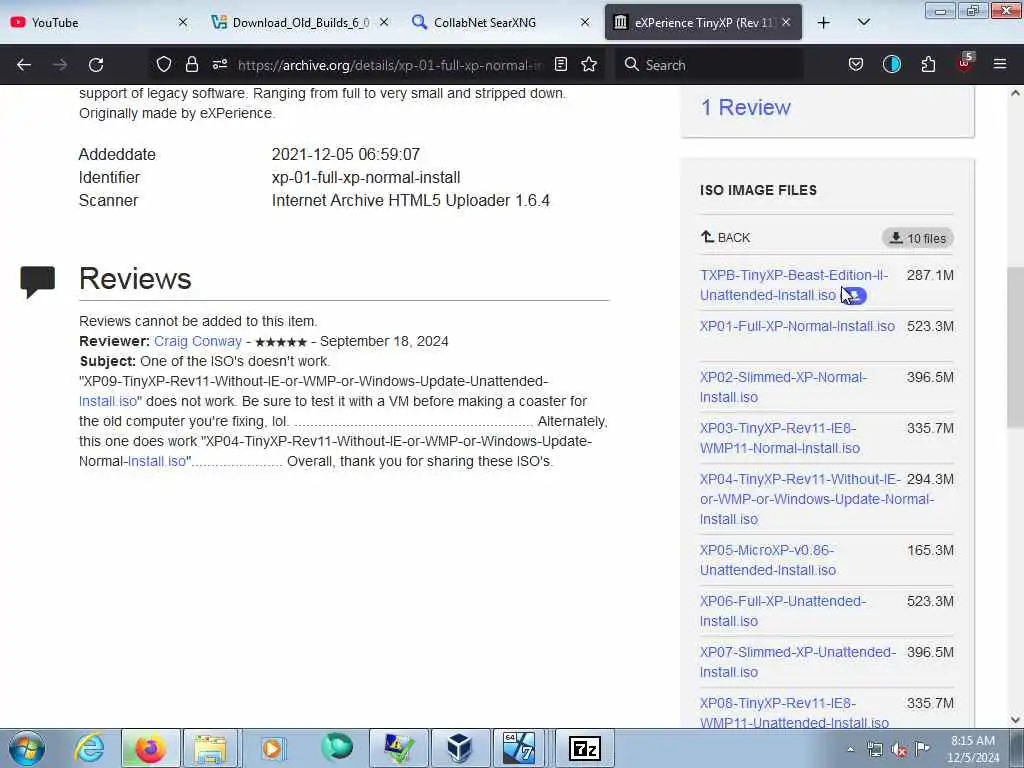Click the scrollbar up arrow
The height and width of the screenshot is (768, 1024).
pos(1015,93)
